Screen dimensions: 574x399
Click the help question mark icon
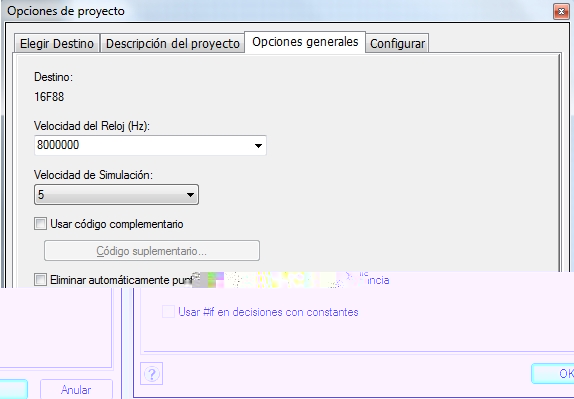[x=152, y=374]
